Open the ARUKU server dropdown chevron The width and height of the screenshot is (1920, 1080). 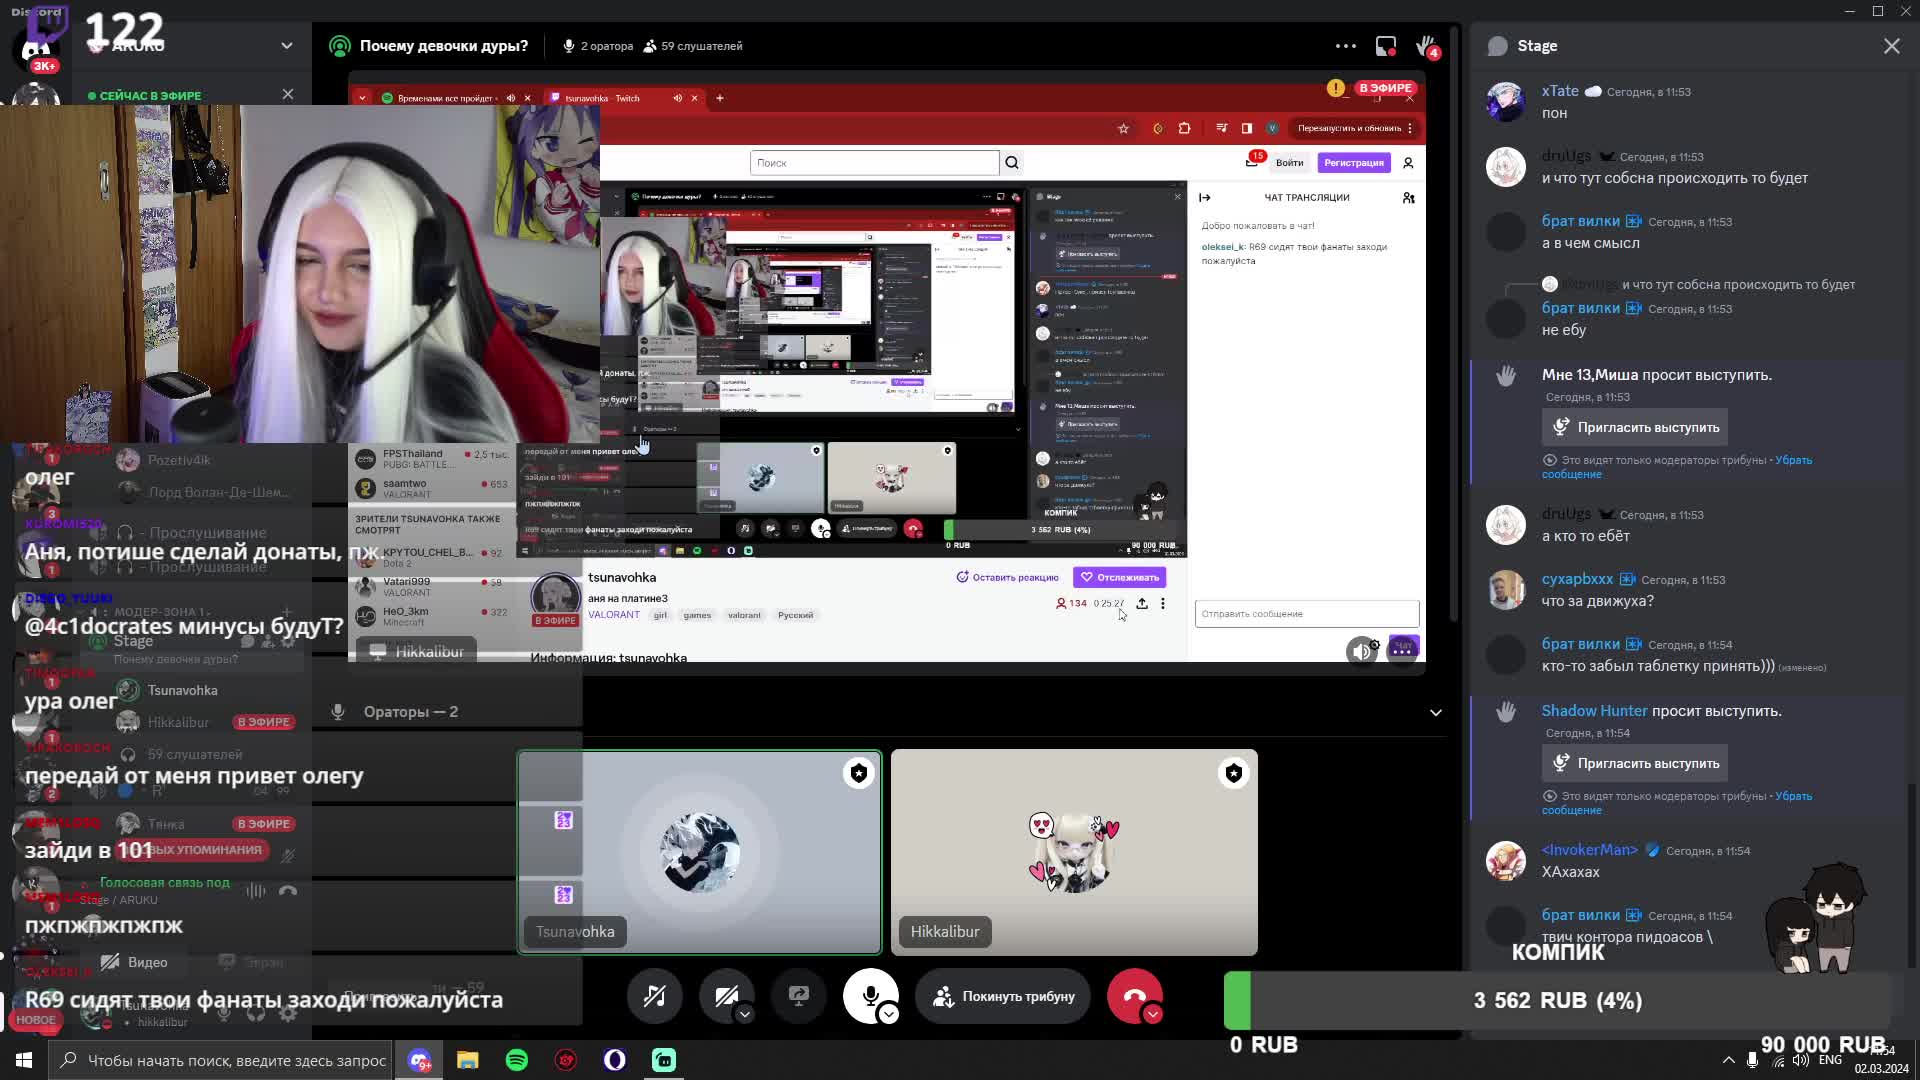pyautogui.click(x=287, y=46)
